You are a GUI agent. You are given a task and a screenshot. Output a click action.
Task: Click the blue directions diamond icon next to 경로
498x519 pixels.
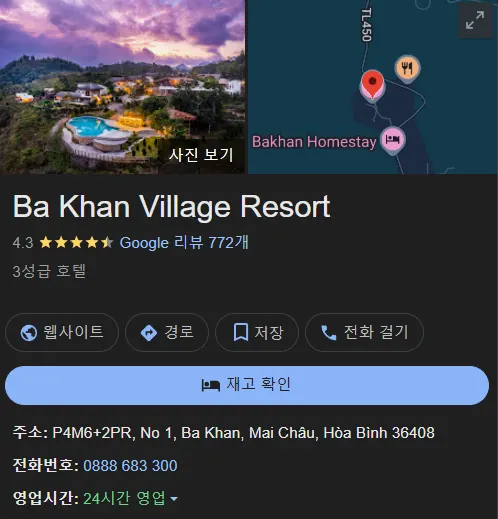coord(149,333)
